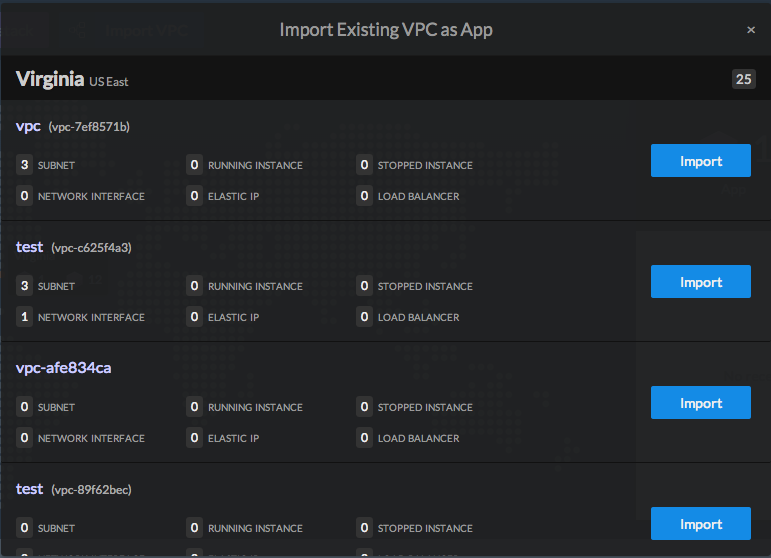Import the test vpc-89f62bec VPC
The image size is (771, 558).
[x=701, y=524]
